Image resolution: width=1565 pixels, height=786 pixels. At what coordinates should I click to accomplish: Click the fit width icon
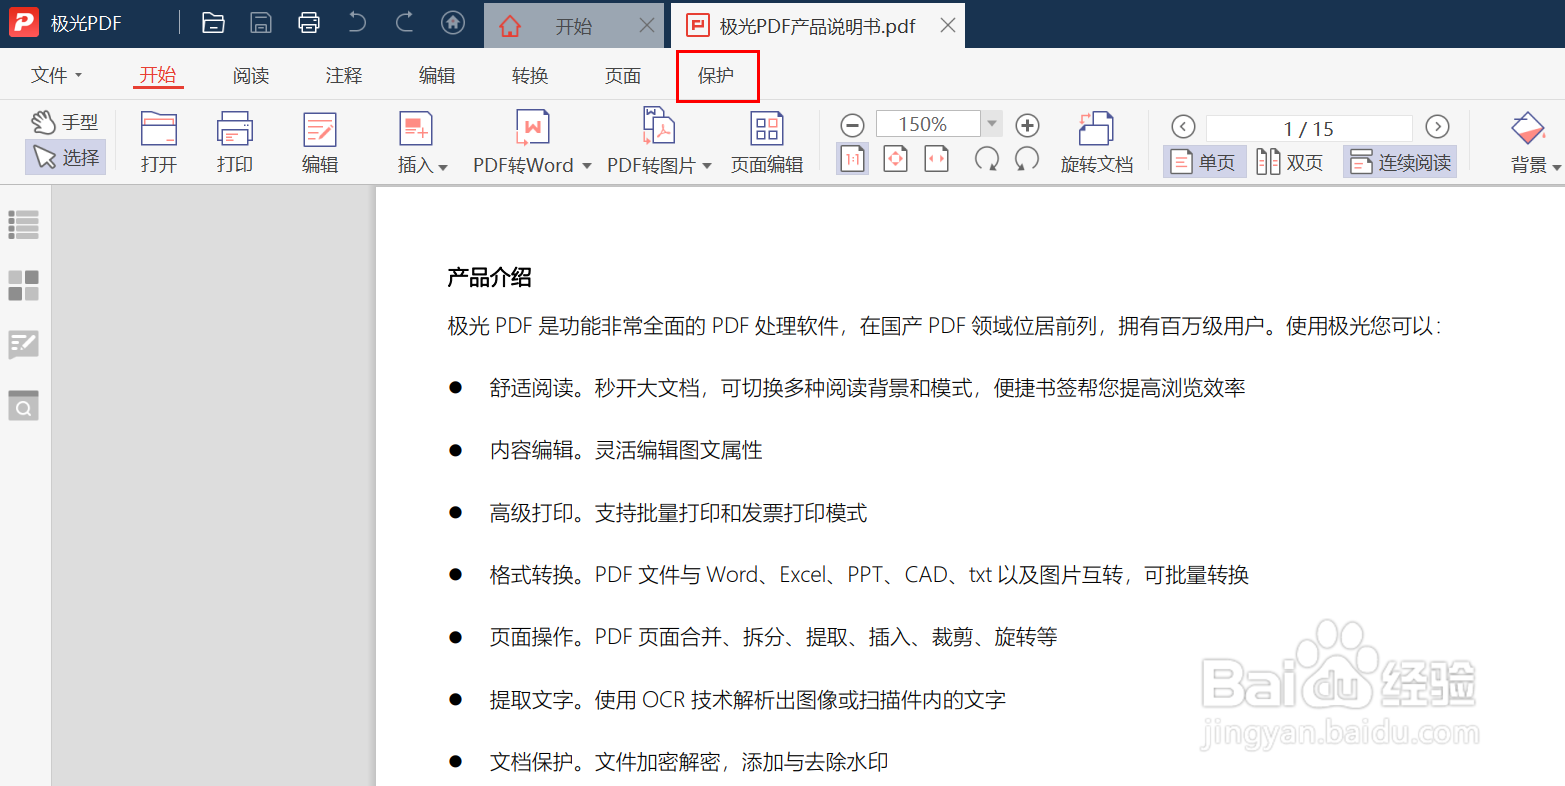coord(937,159)
